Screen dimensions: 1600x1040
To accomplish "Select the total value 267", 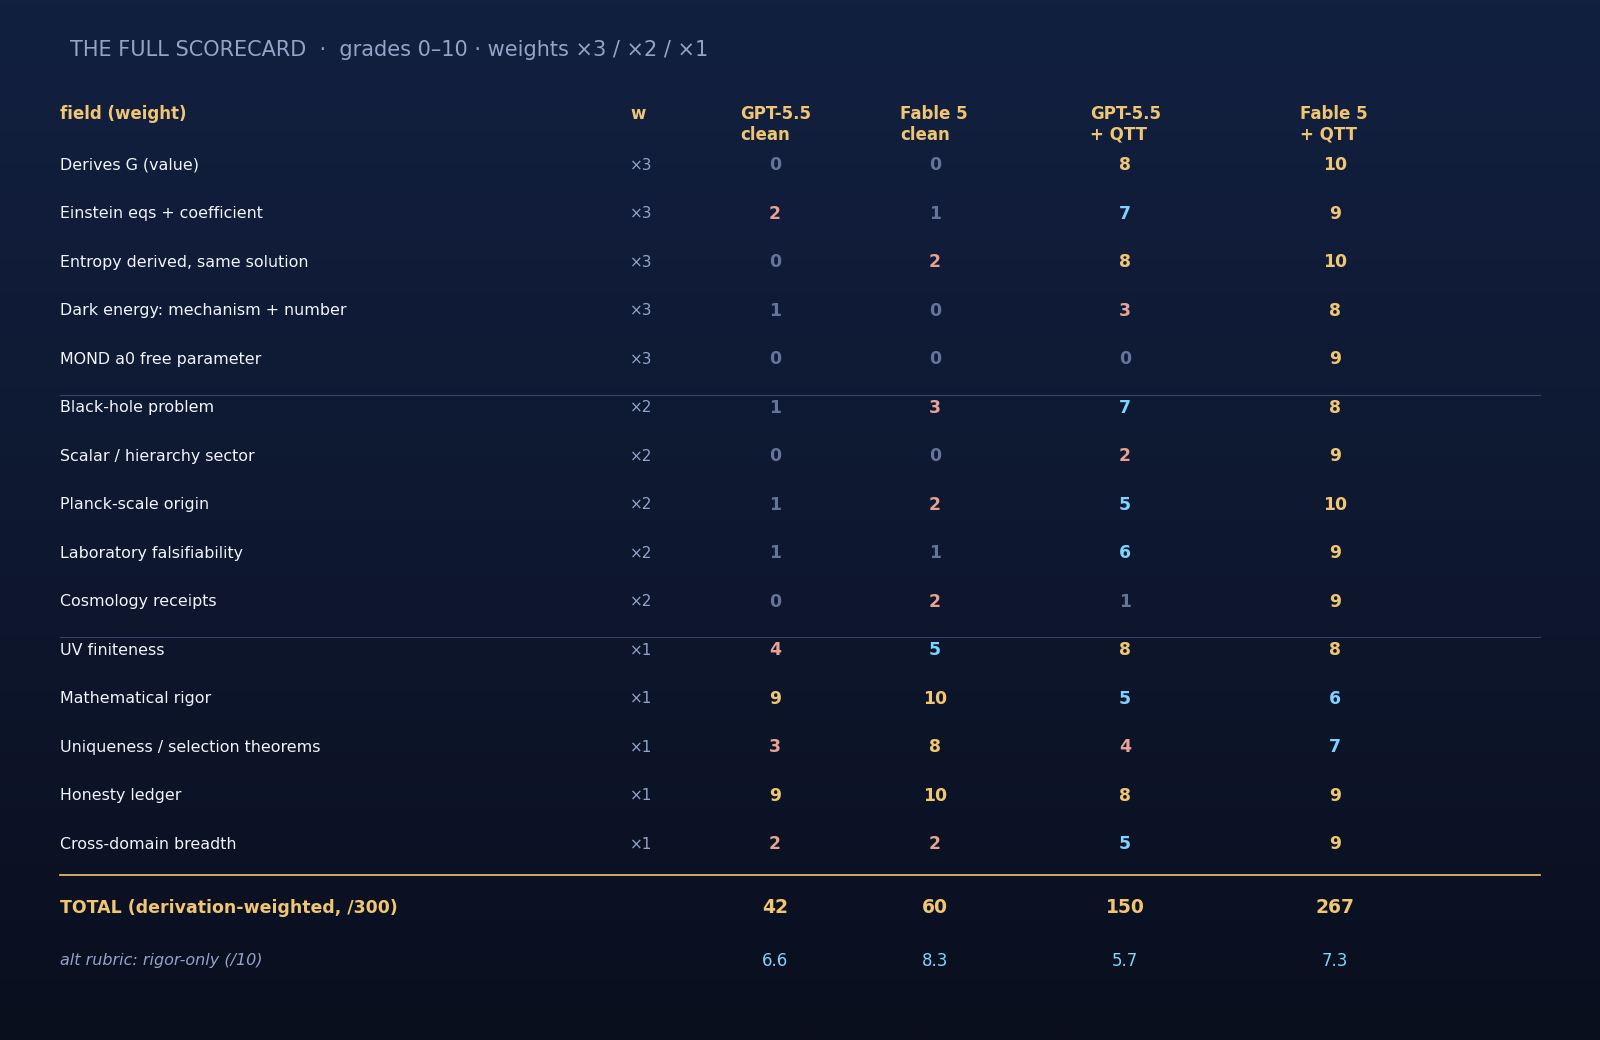I will pyautogui.click(x=1335, y=908).
